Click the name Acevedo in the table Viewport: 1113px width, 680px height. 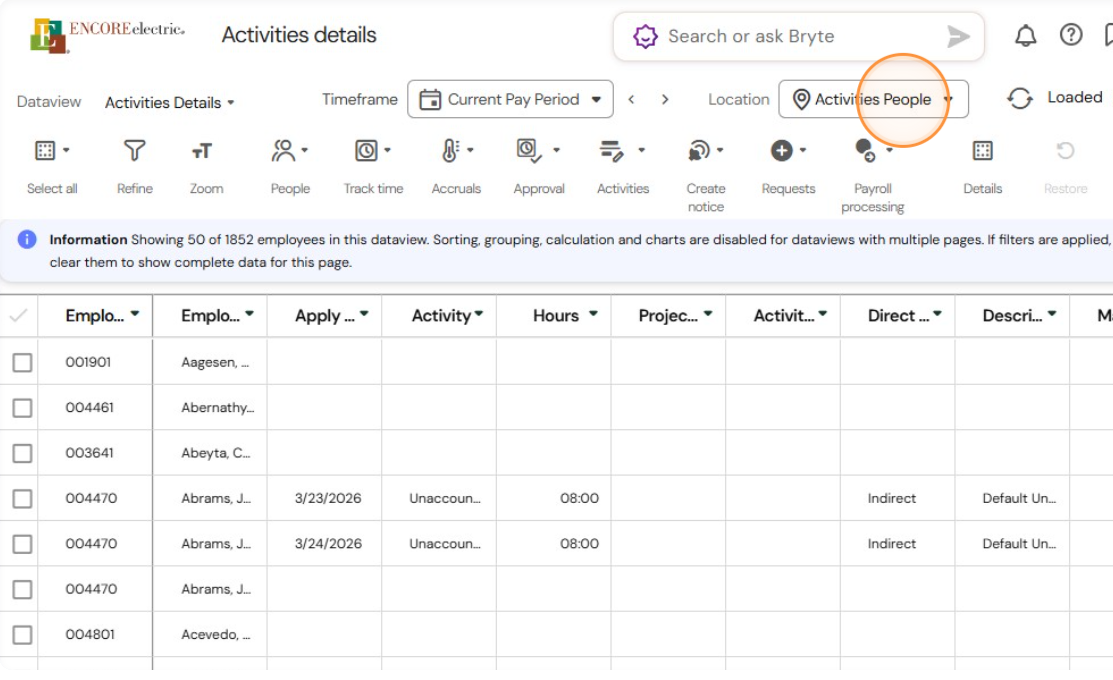tap(216, 635)
